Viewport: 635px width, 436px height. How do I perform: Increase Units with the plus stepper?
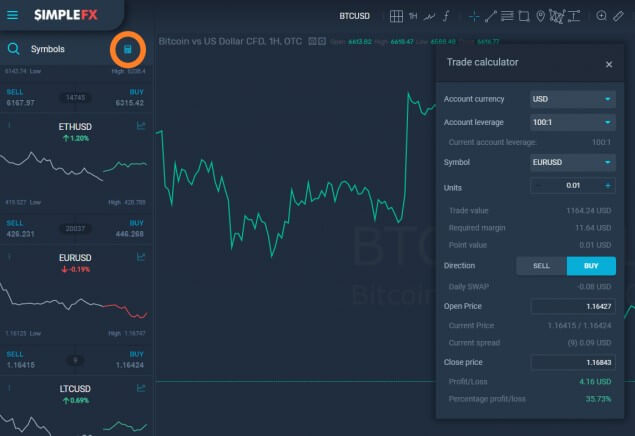(x=607, y=186)
